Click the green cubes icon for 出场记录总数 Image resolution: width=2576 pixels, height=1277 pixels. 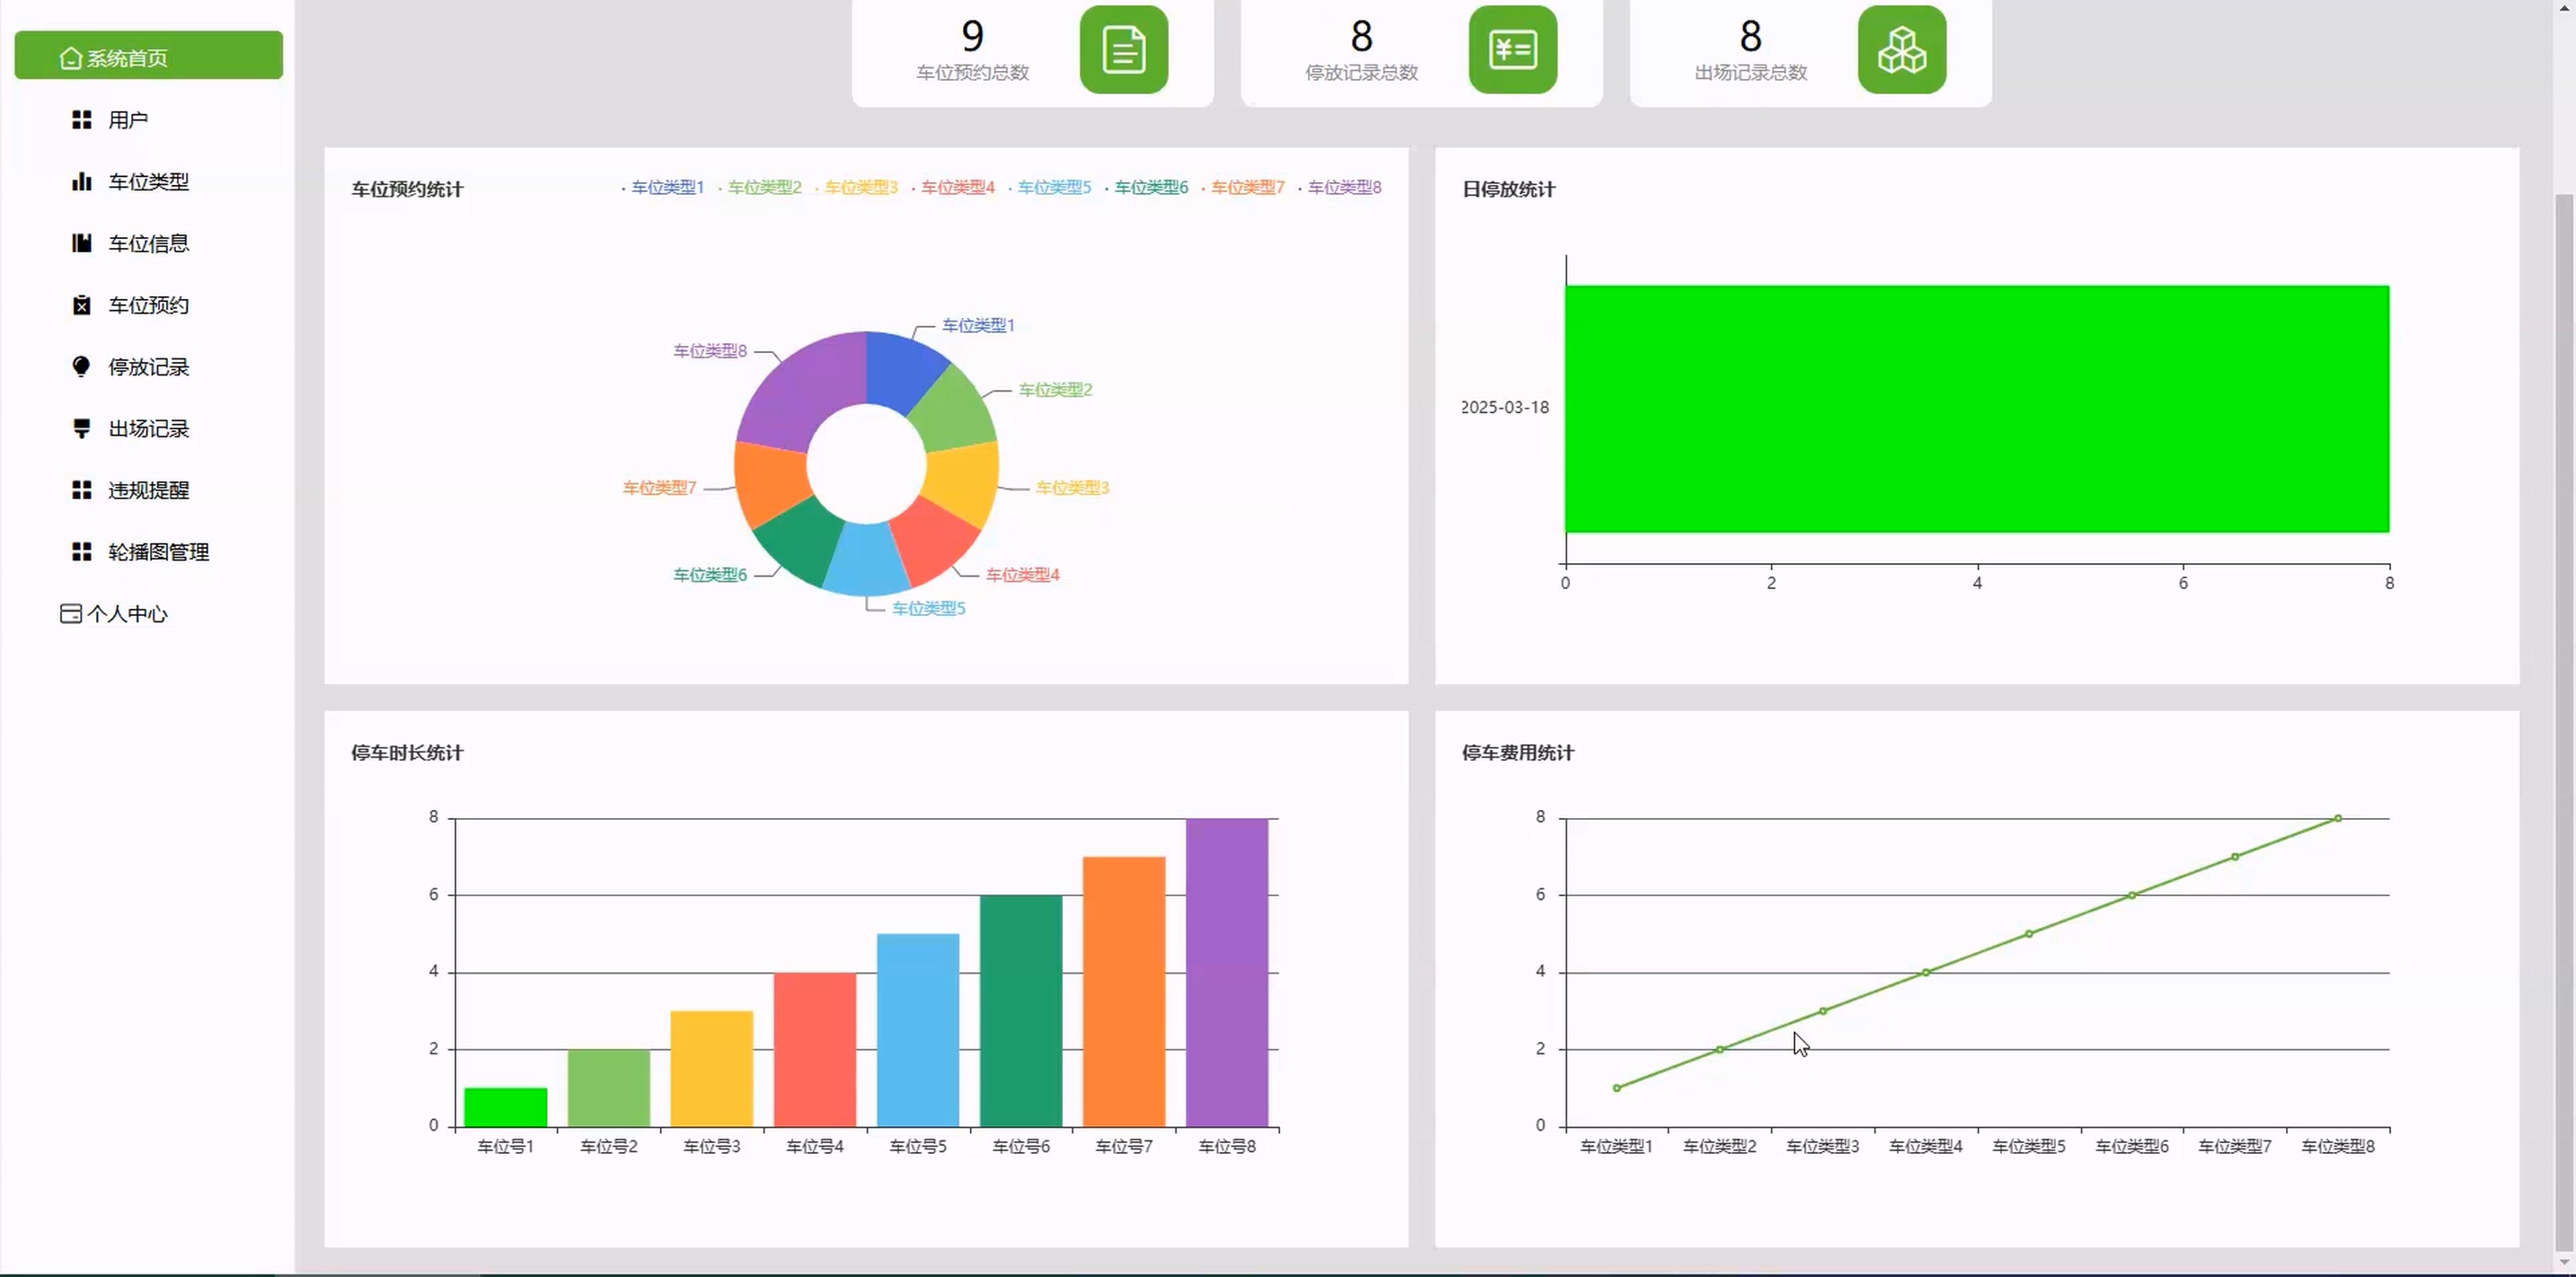click(x=1901, y=50)
